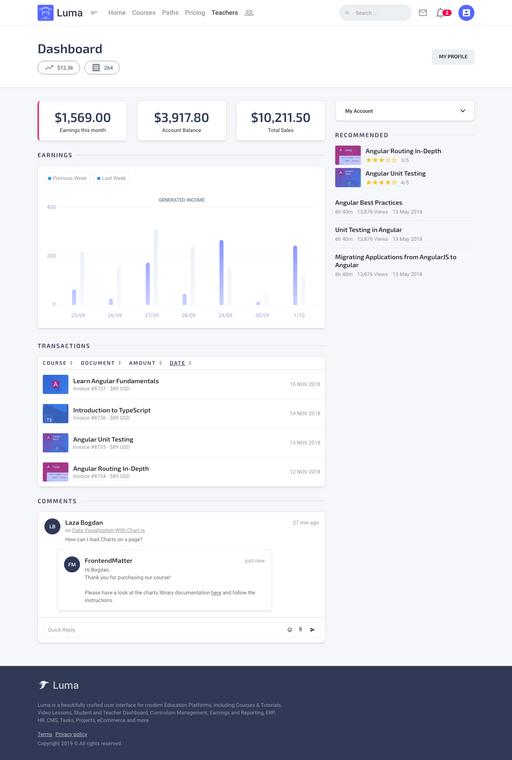The image size is (512, 760).
Task: Click the $3,917.80 Account Balance card
Action: pos(181,121)
